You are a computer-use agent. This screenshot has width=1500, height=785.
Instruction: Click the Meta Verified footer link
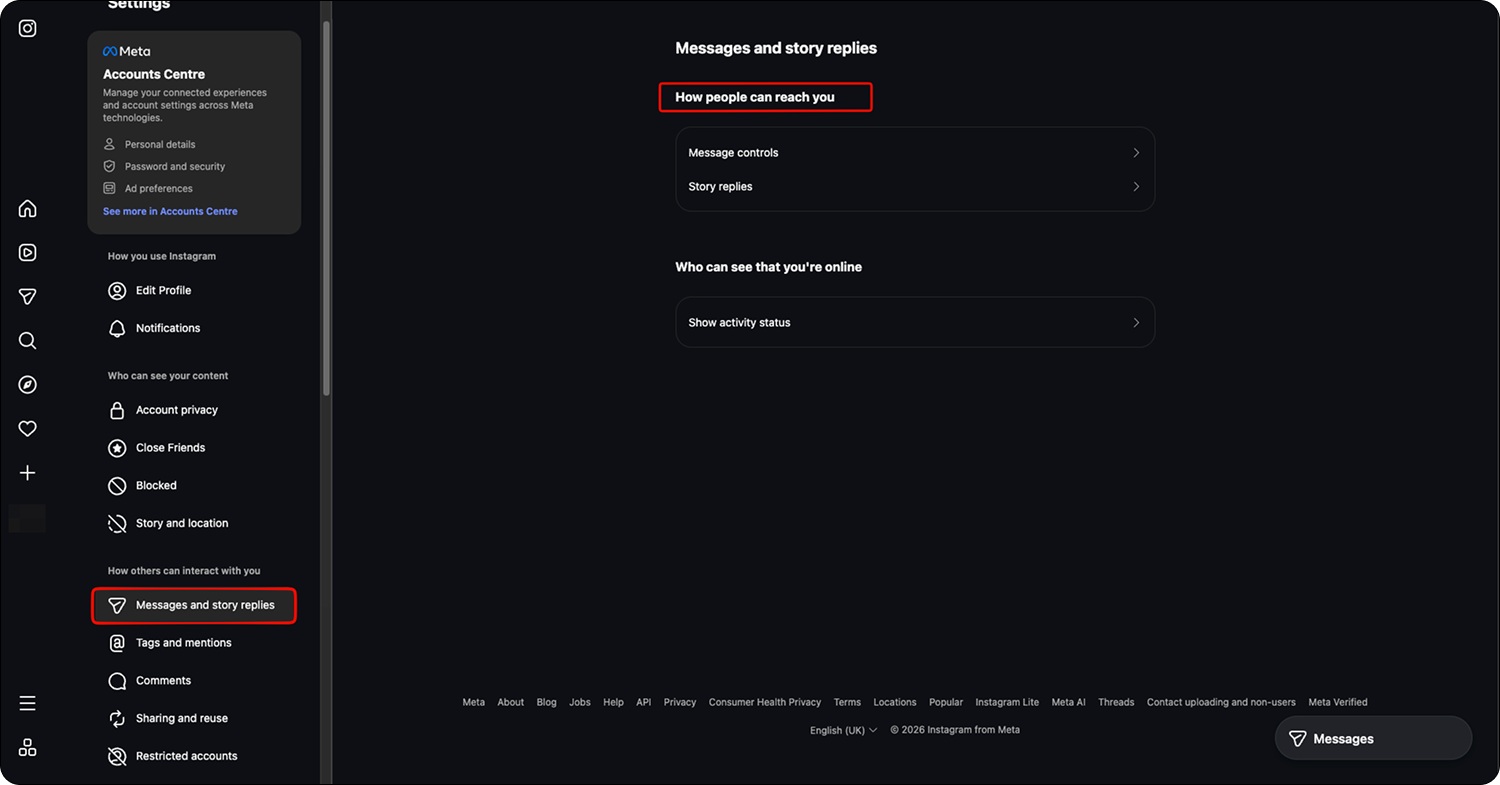pyautogui.click(x=1337, y=702)
